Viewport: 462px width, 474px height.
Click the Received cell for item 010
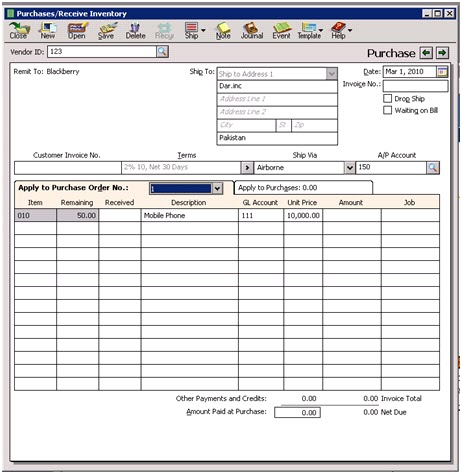(x=120, y=215)
